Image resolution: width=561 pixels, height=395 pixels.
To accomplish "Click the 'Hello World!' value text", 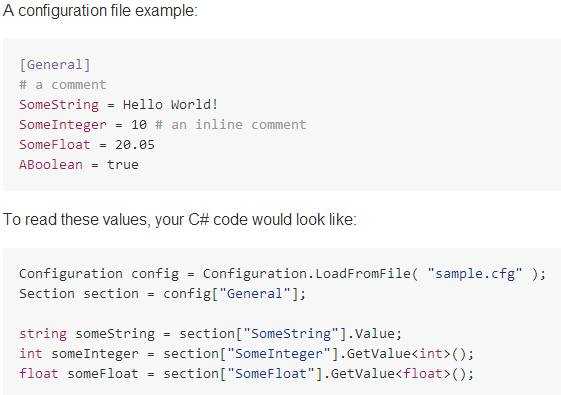I will [x=170, y=104].
